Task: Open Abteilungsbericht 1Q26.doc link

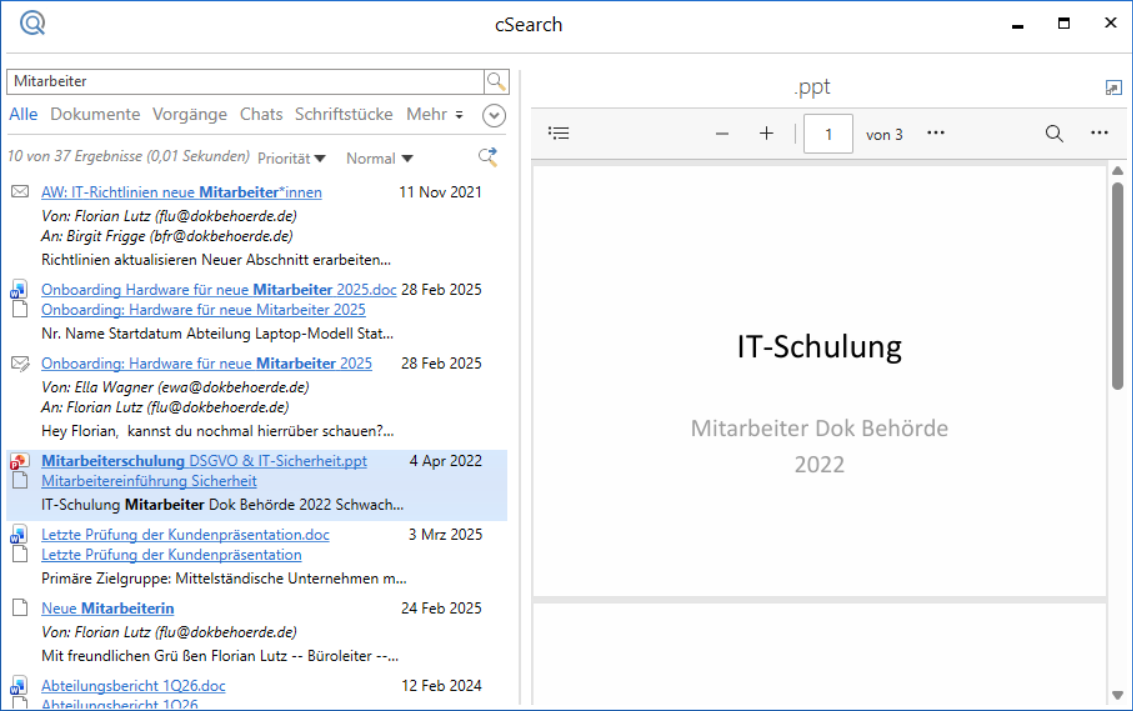Action: point(133,686)
